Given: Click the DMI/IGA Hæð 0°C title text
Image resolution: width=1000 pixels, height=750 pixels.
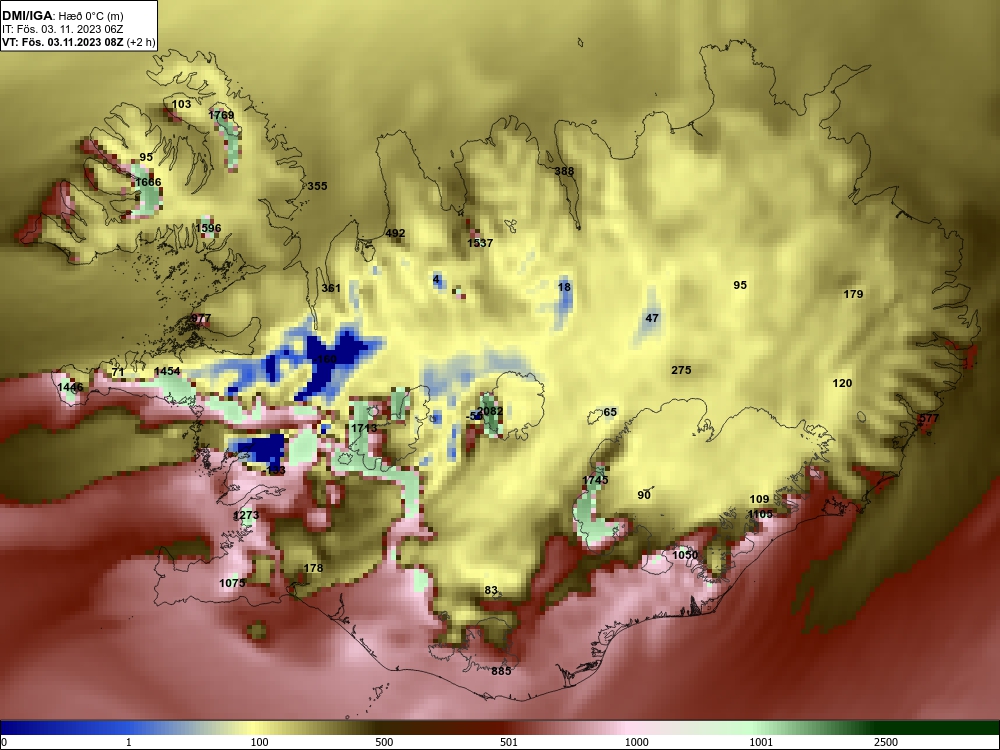Looking at the screenshot, I should pyautogui.click(x=62, y=15).
